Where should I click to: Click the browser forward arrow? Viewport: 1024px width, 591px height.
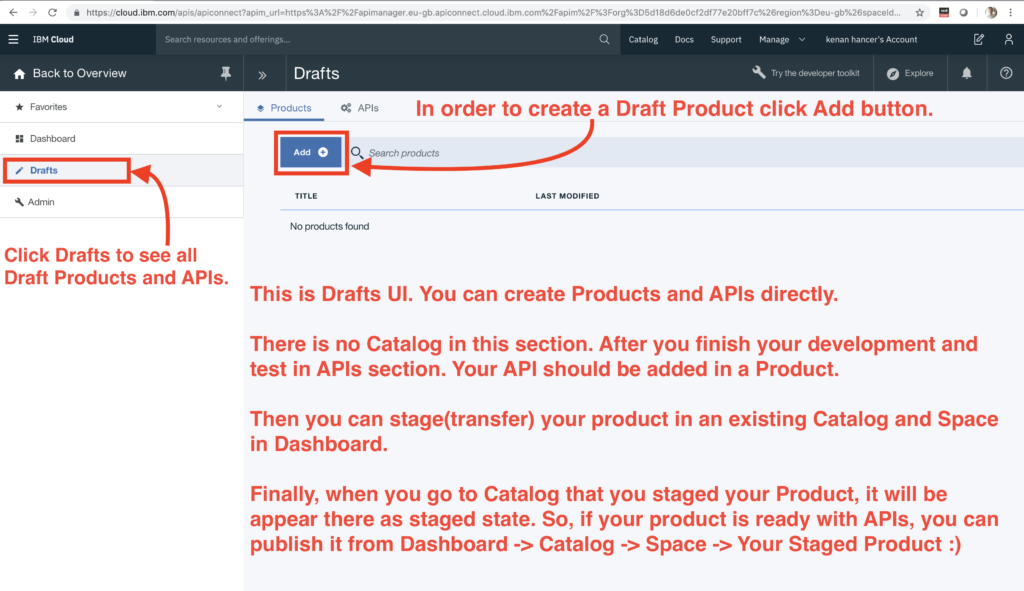point(33,12)
